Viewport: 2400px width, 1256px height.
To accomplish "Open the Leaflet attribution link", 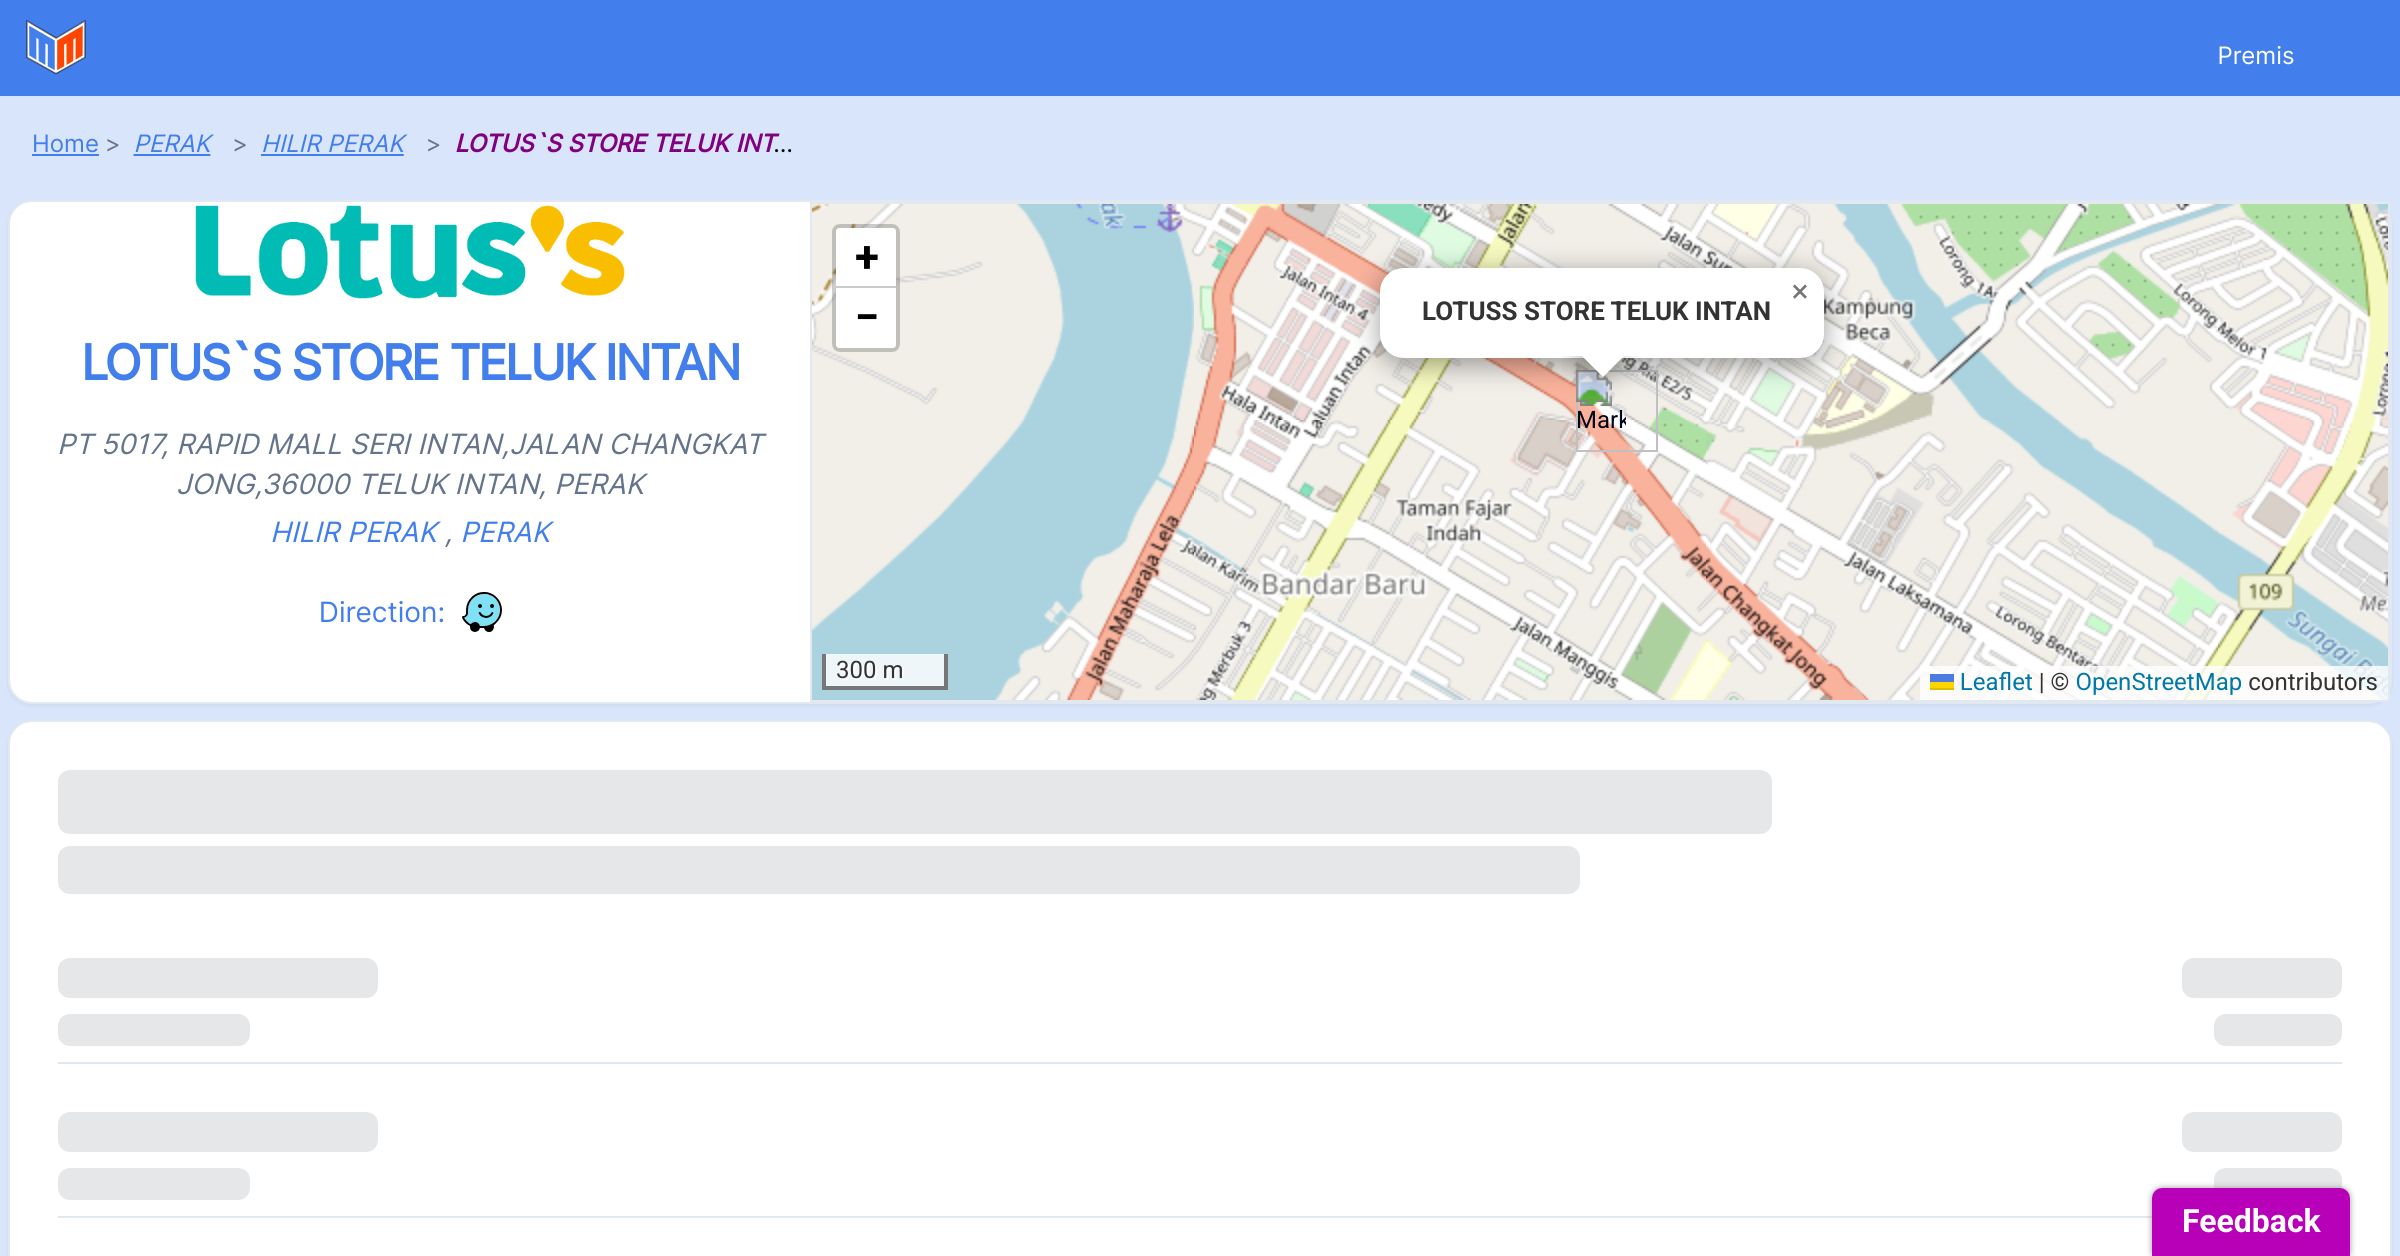I will tap(1995, 682).
